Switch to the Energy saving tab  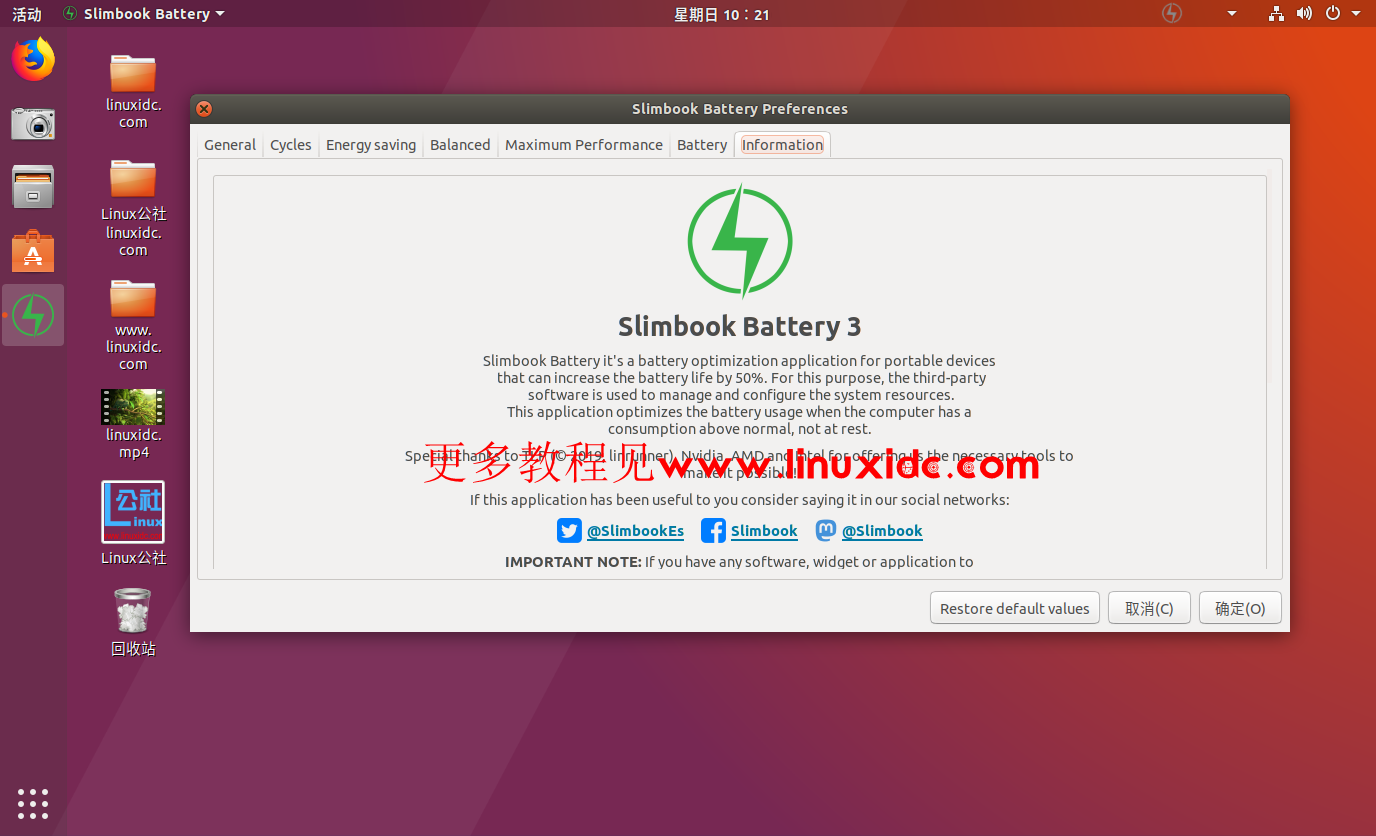pos(371,145)
